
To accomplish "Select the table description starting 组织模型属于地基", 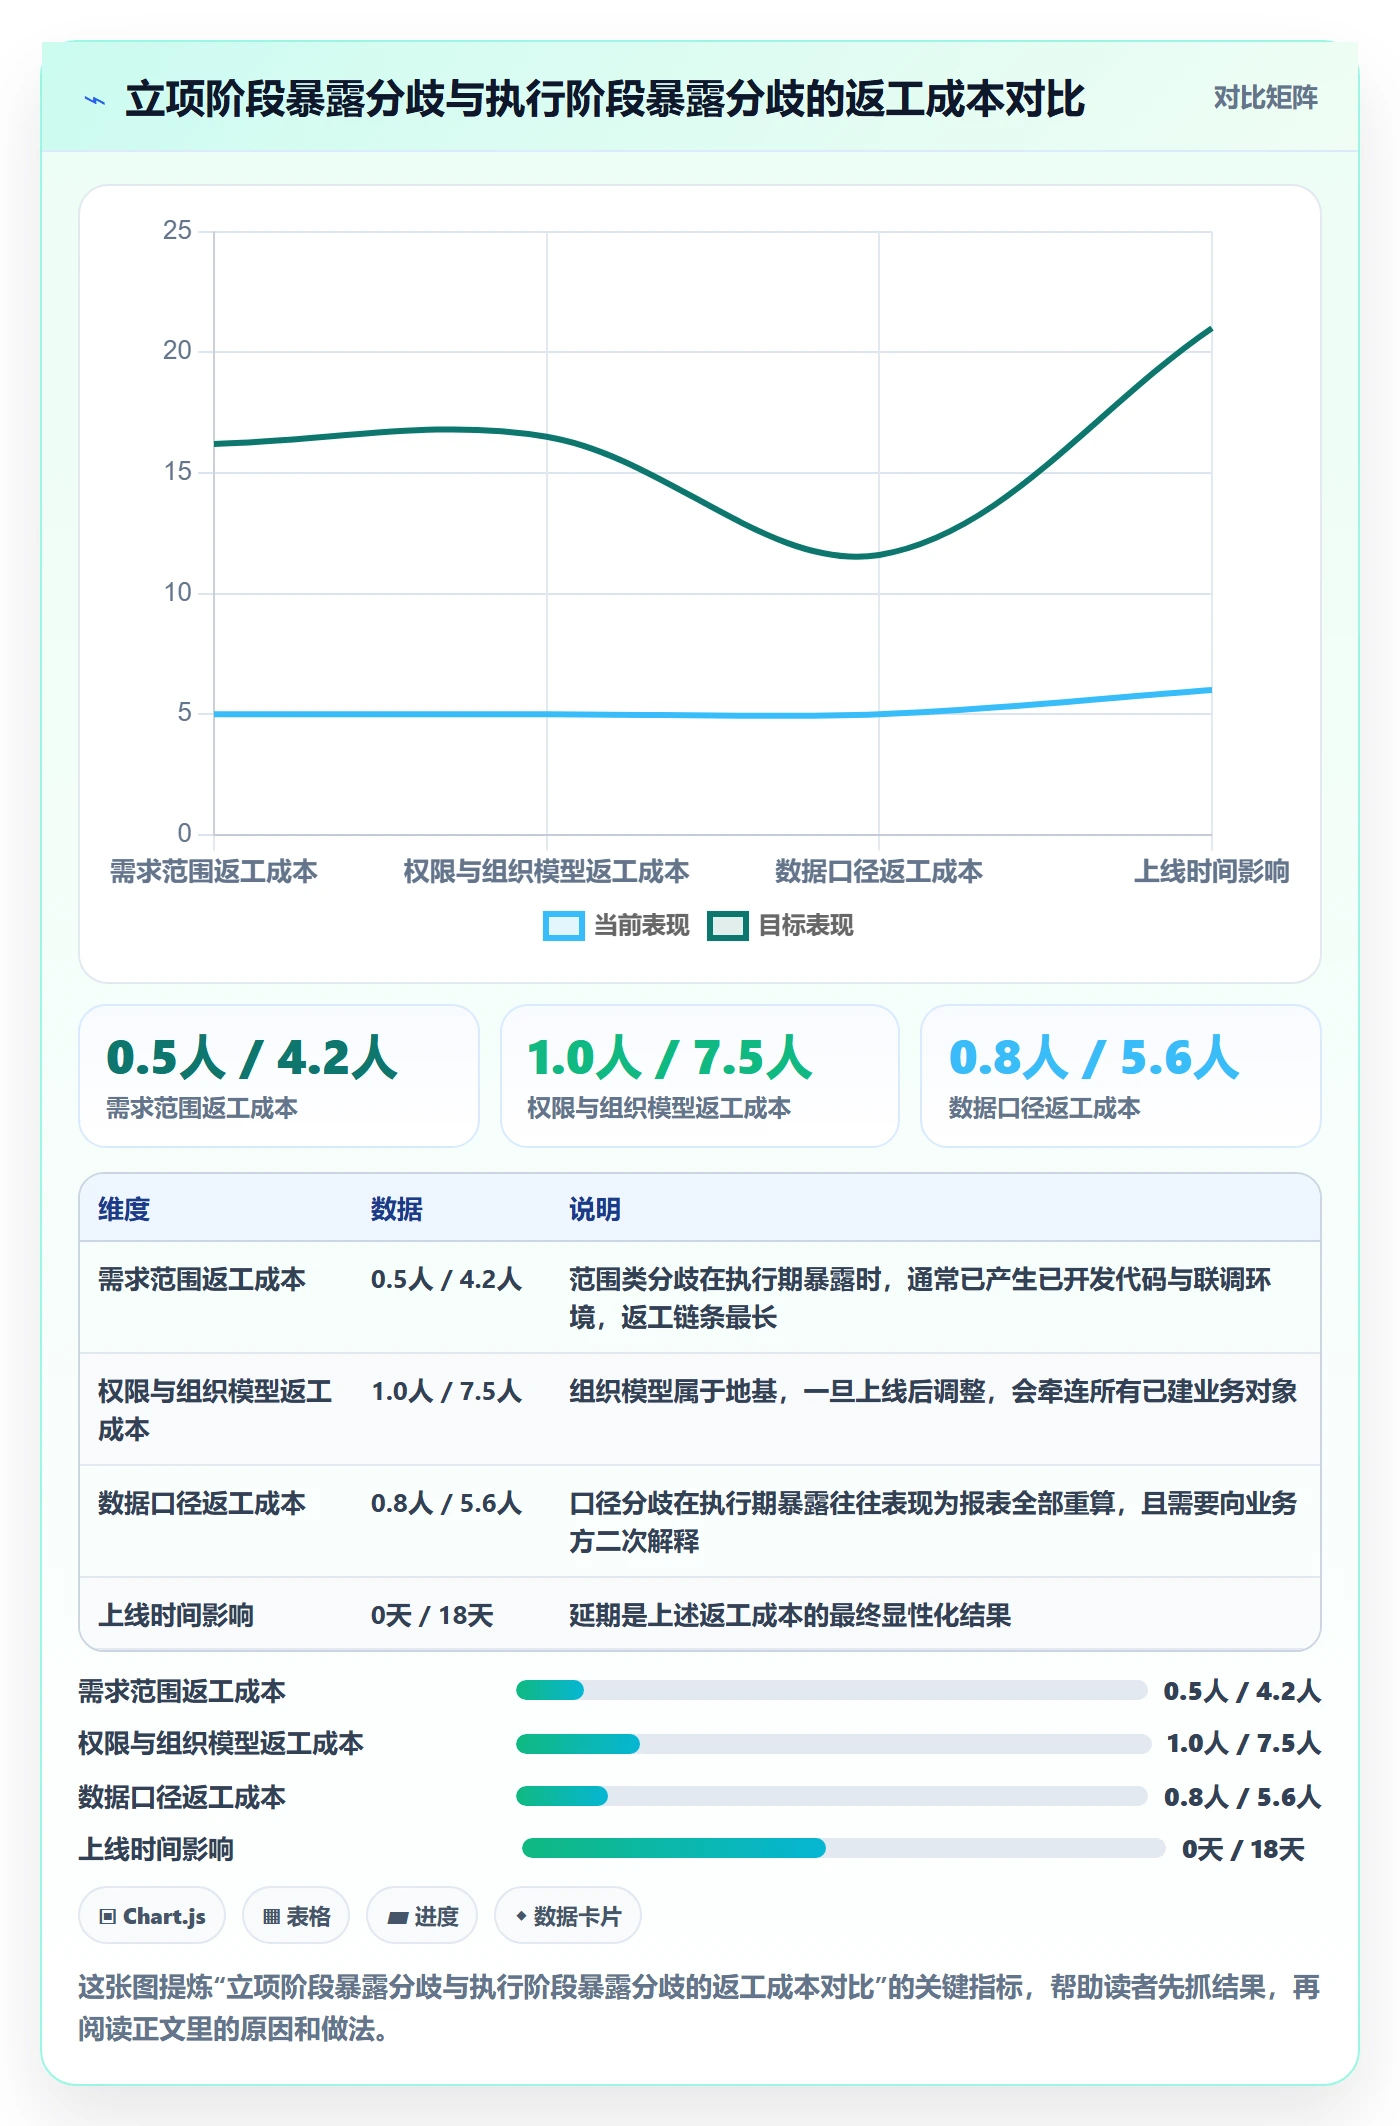I will click(933, 1391).
